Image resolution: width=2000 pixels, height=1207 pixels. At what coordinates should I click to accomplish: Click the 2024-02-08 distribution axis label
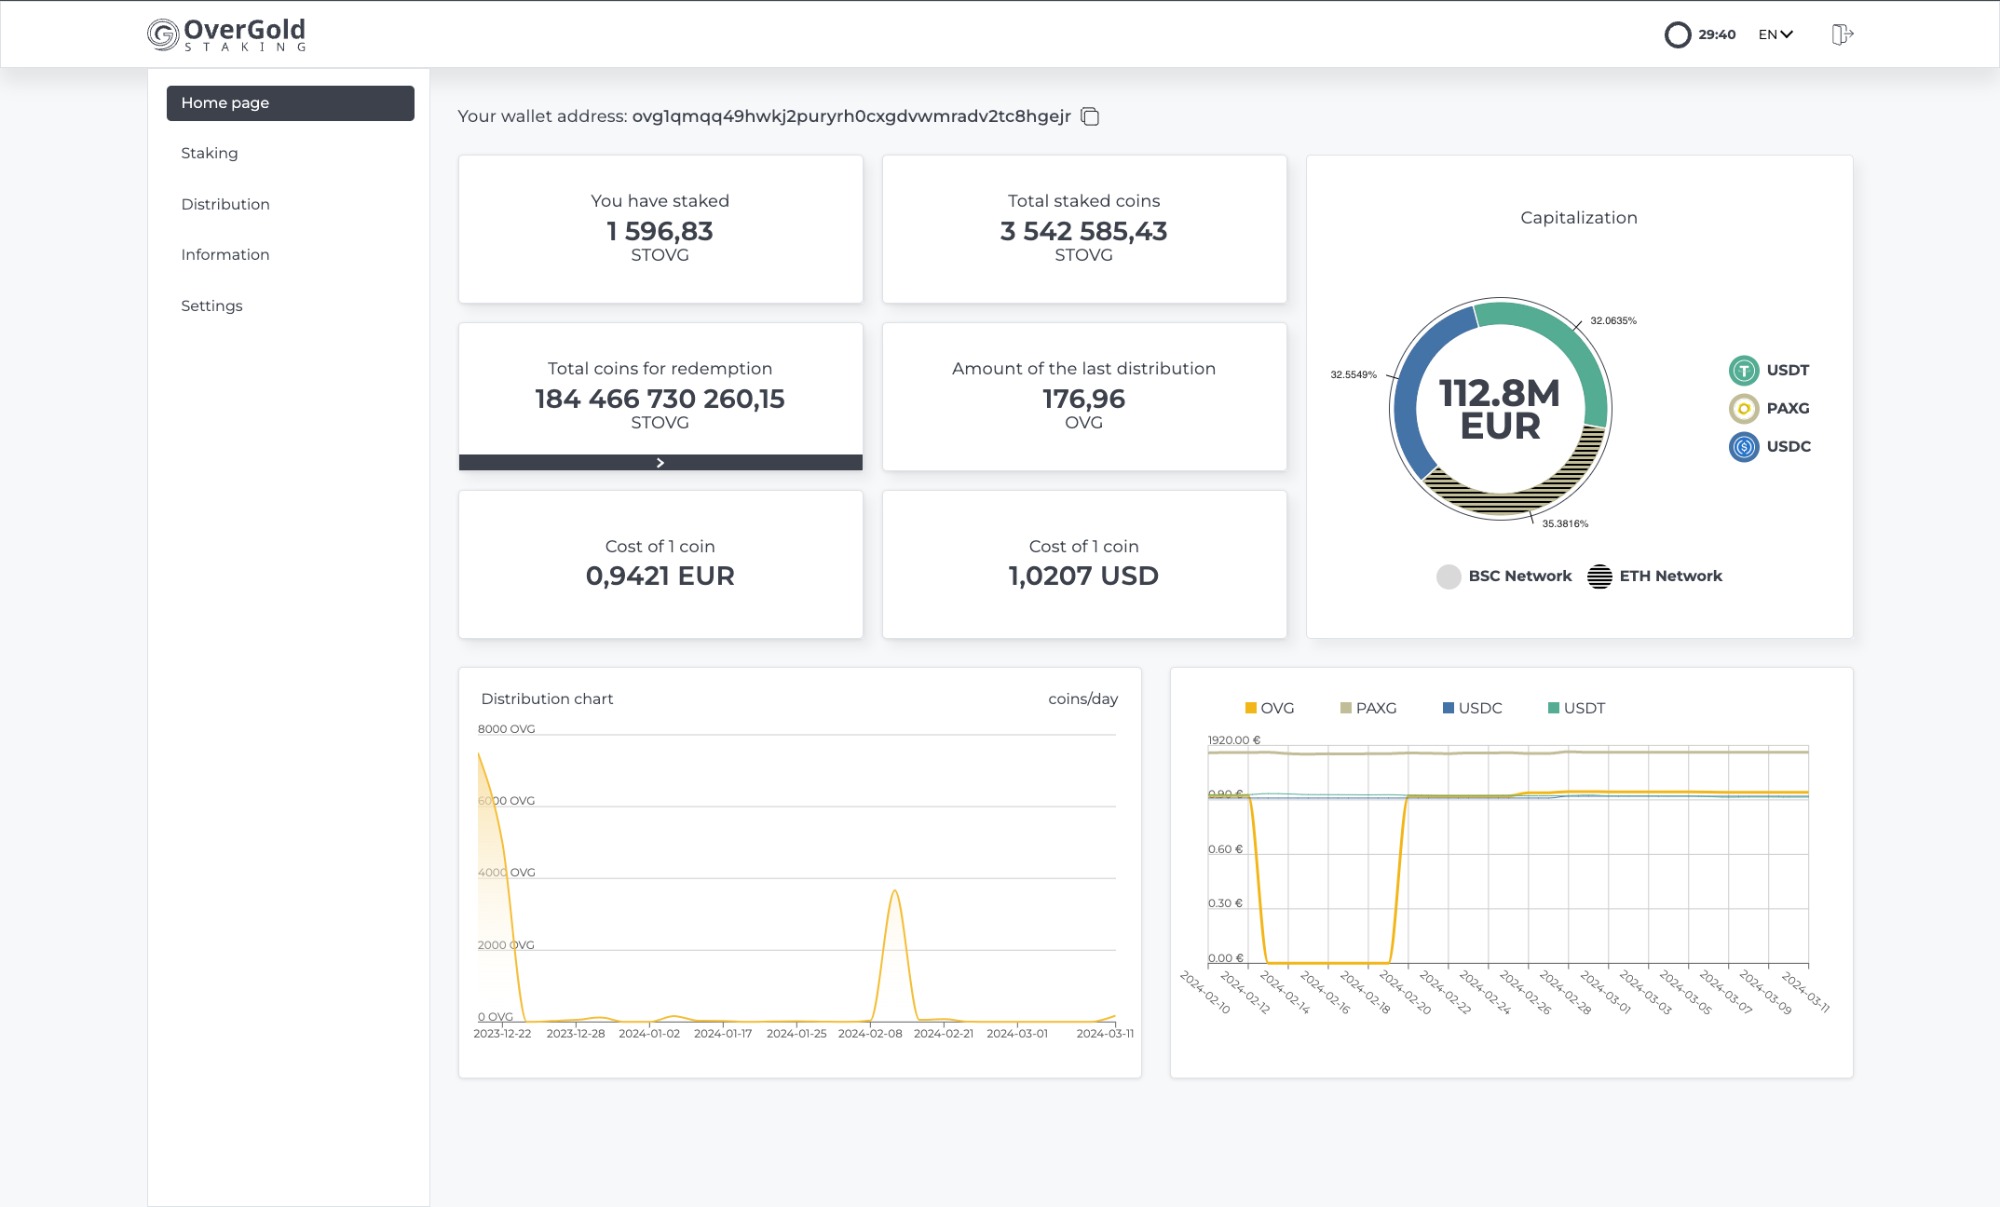[870, 1034]
